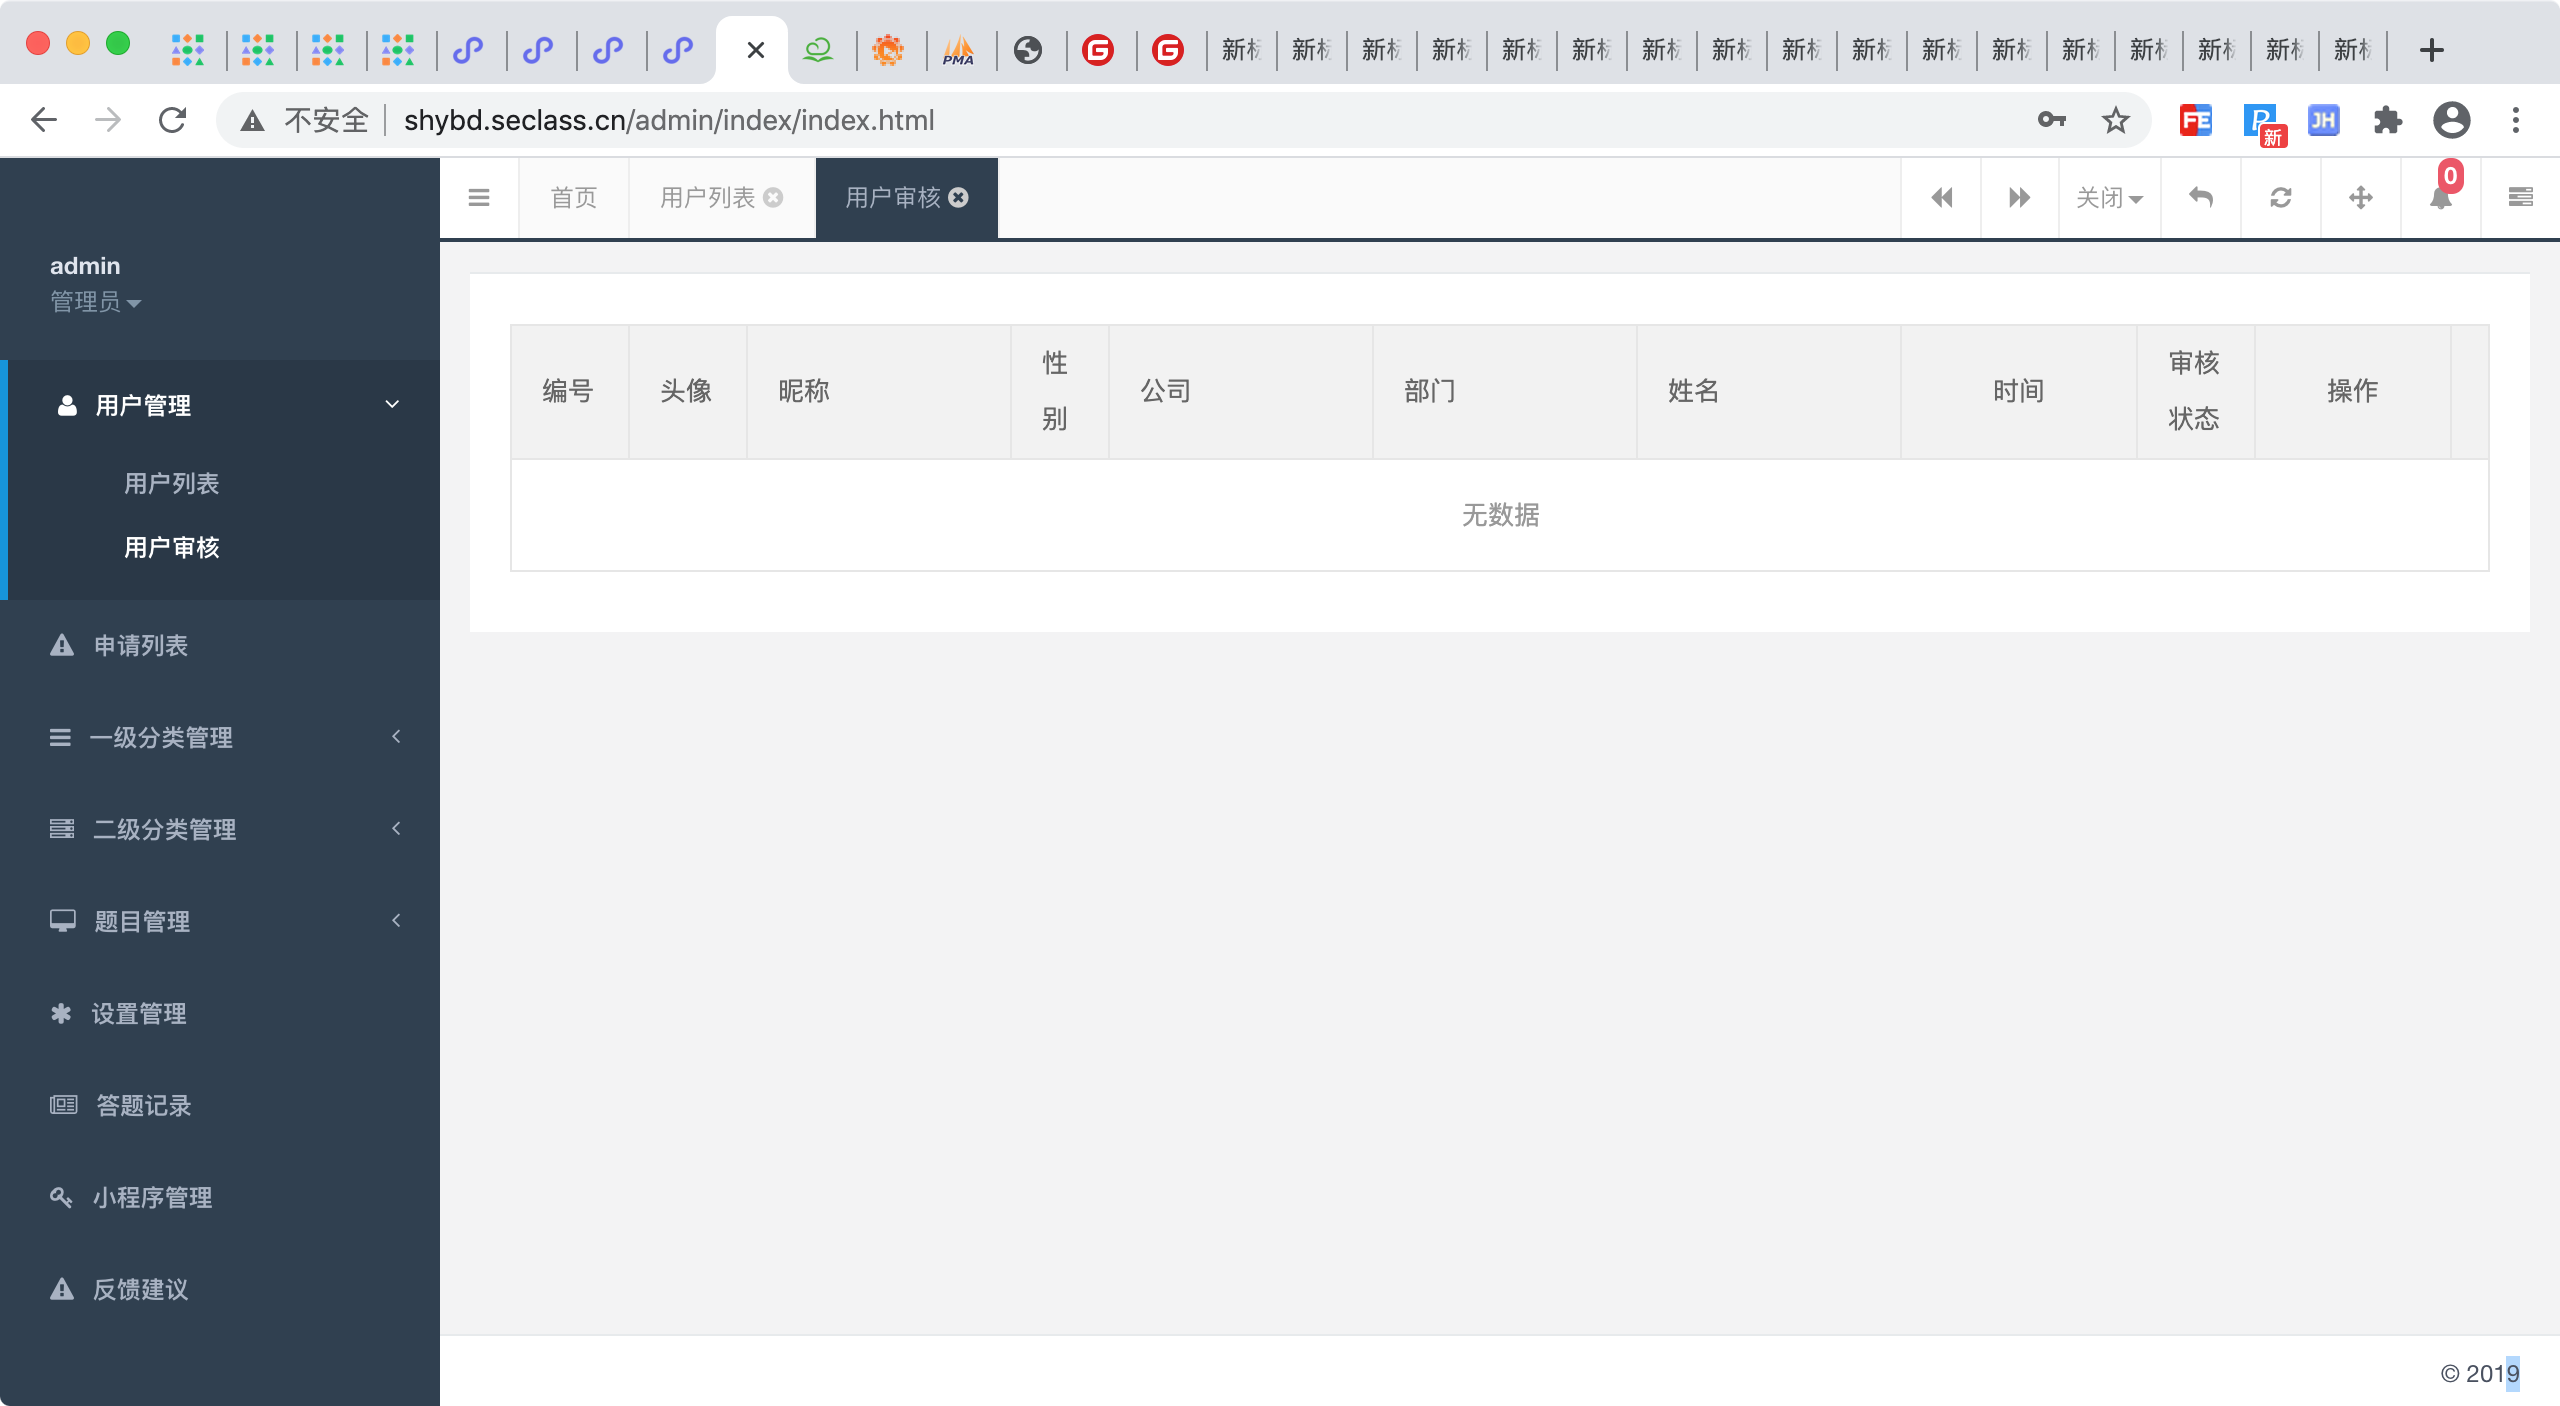Image resolution: width=2560 pixels, height=1406 pixels.
Task: Open 答题记录 from sidebar
Action: pyautogui.click(x=143, y=1105)
